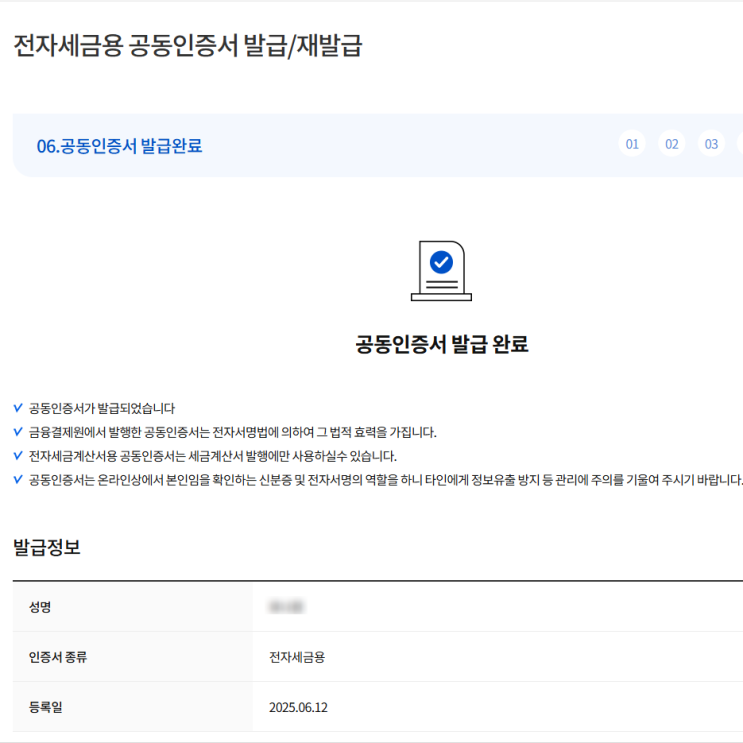The height and width of the screenshot is (743, 743).
Task: Click the 인증서 종류 row label
Action: 58,657
